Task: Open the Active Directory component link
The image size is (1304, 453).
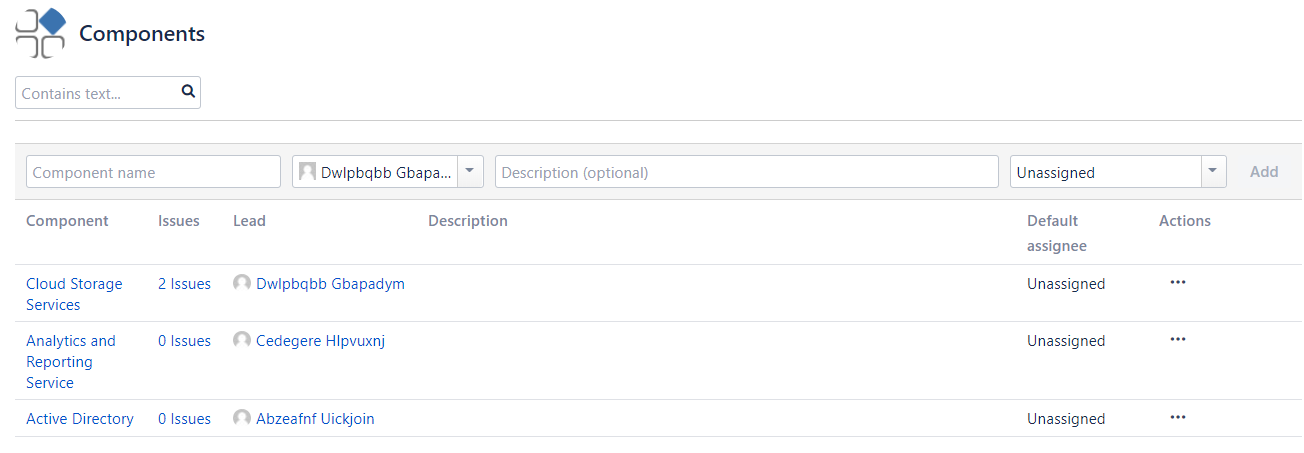Action: point(80,419)
